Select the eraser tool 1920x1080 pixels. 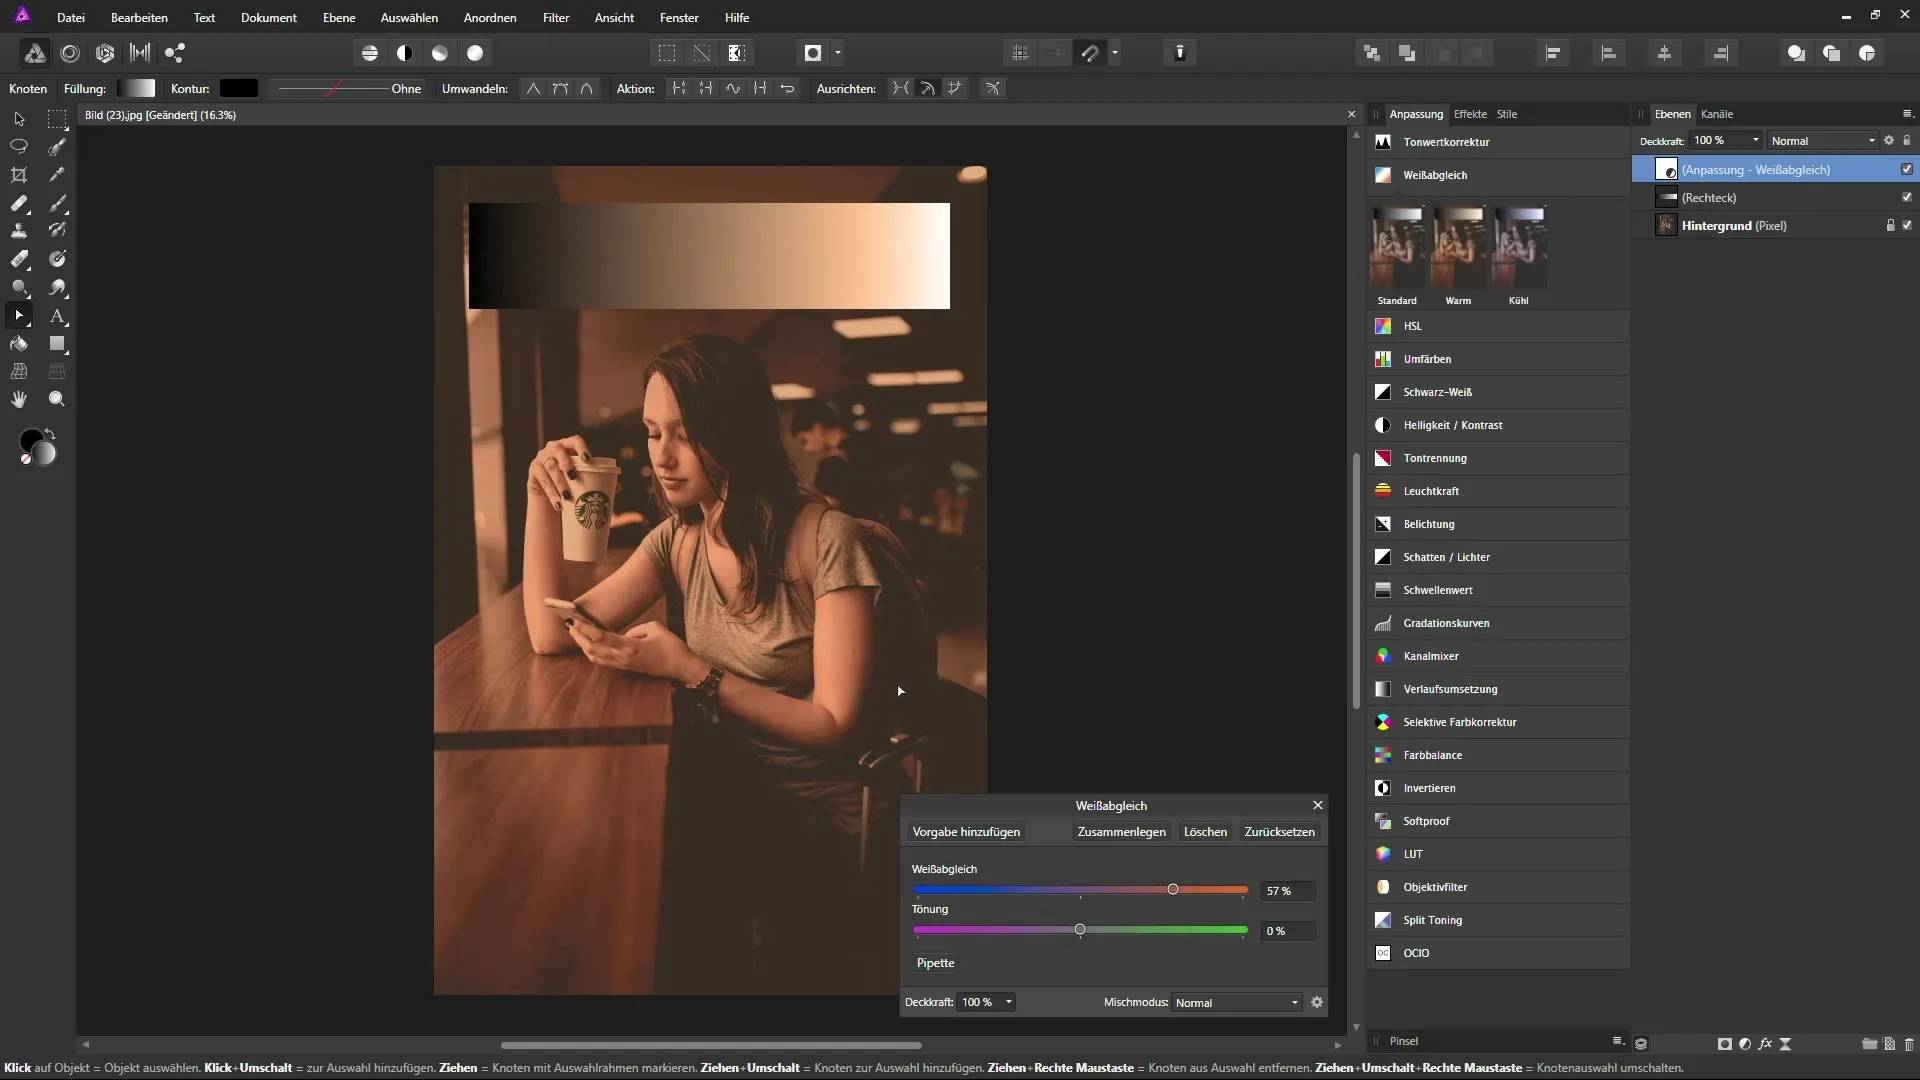(19, 259)
